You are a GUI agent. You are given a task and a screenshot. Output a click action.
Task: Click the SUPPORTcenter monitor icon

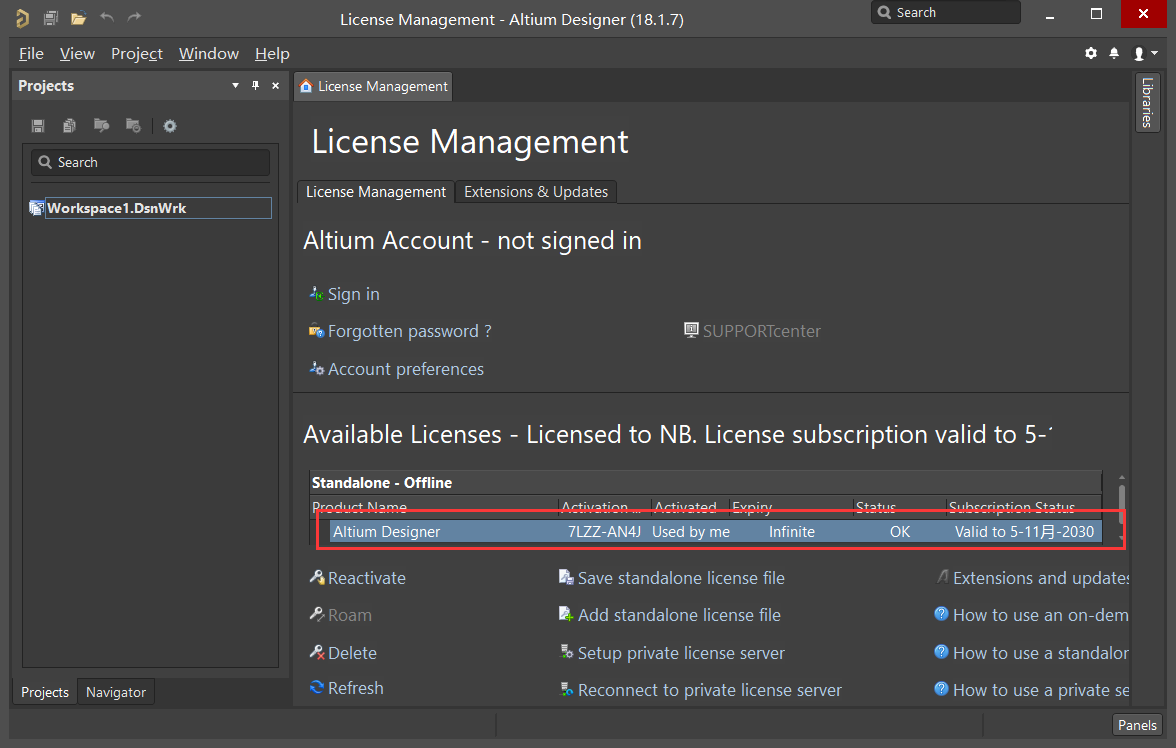692,330
